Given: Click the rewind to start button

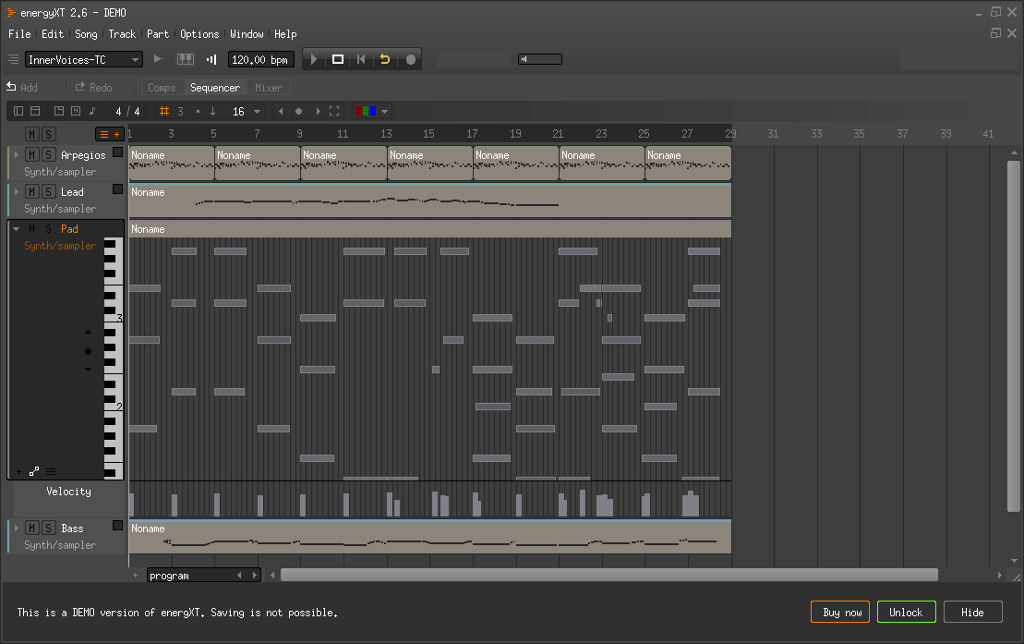Looking at the screenshot, I should [x=361, y=60].
